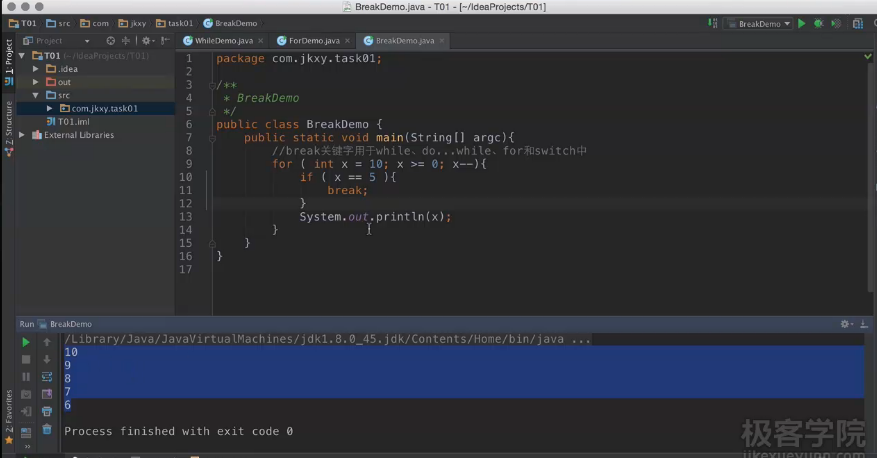The image size is (877, 458).
Task: Rerun the program in the Run panel
Action: click(x=26, y=342)
